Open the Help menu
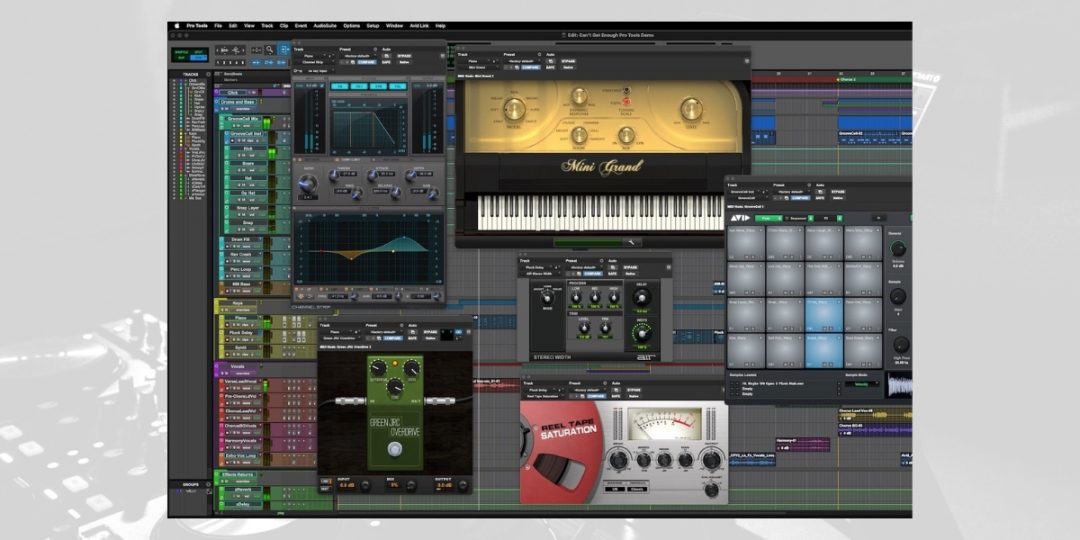1080x540 pixels. [x=441, y=25]
